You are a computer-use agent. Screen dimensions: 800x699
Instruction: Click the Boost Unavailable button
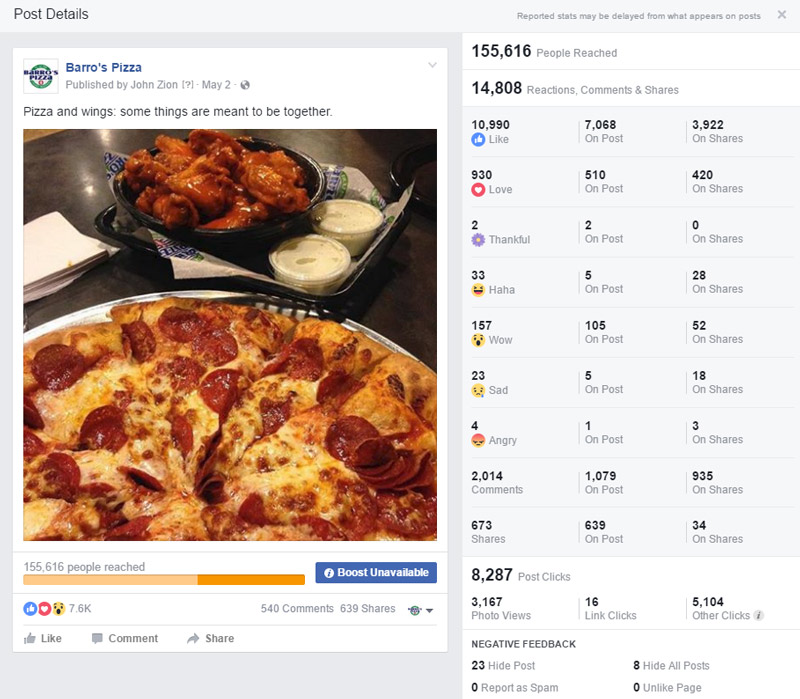376,571
